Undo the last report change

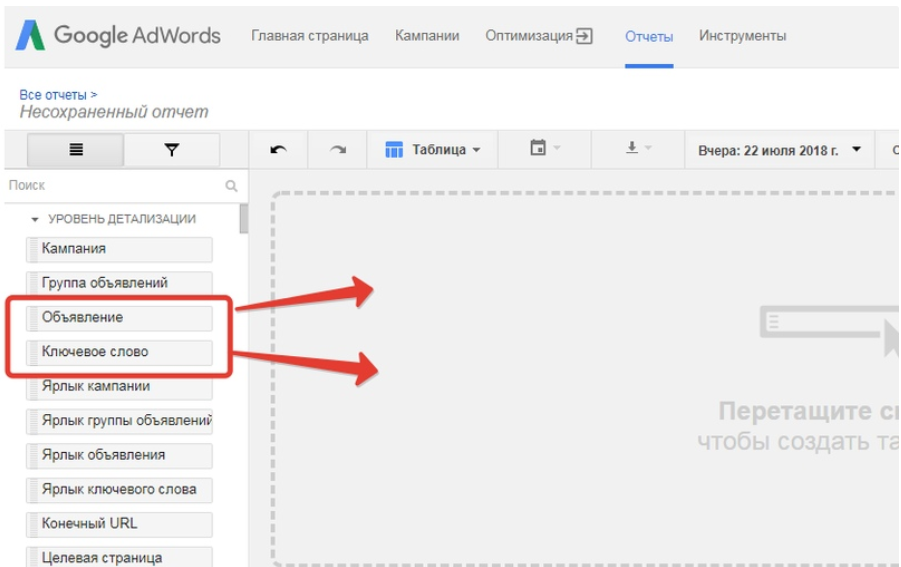click(278, 150)
